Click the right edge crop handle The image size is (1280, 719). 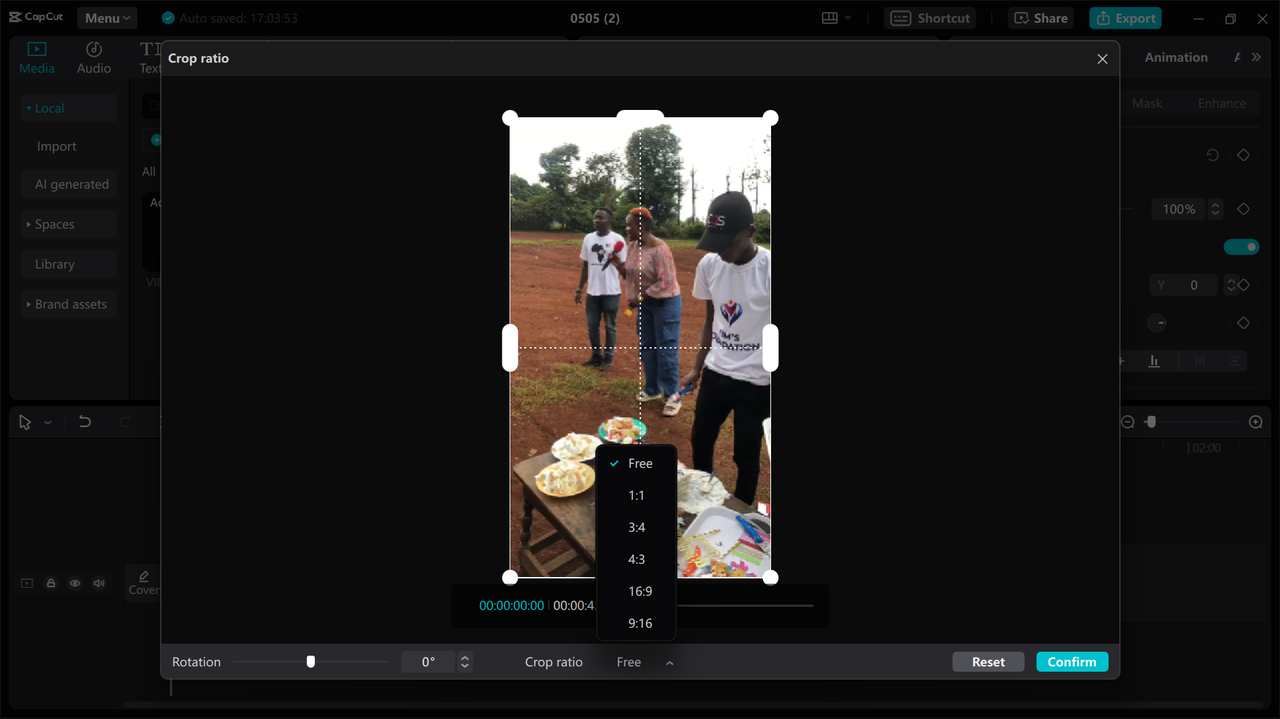click(771, 348)
